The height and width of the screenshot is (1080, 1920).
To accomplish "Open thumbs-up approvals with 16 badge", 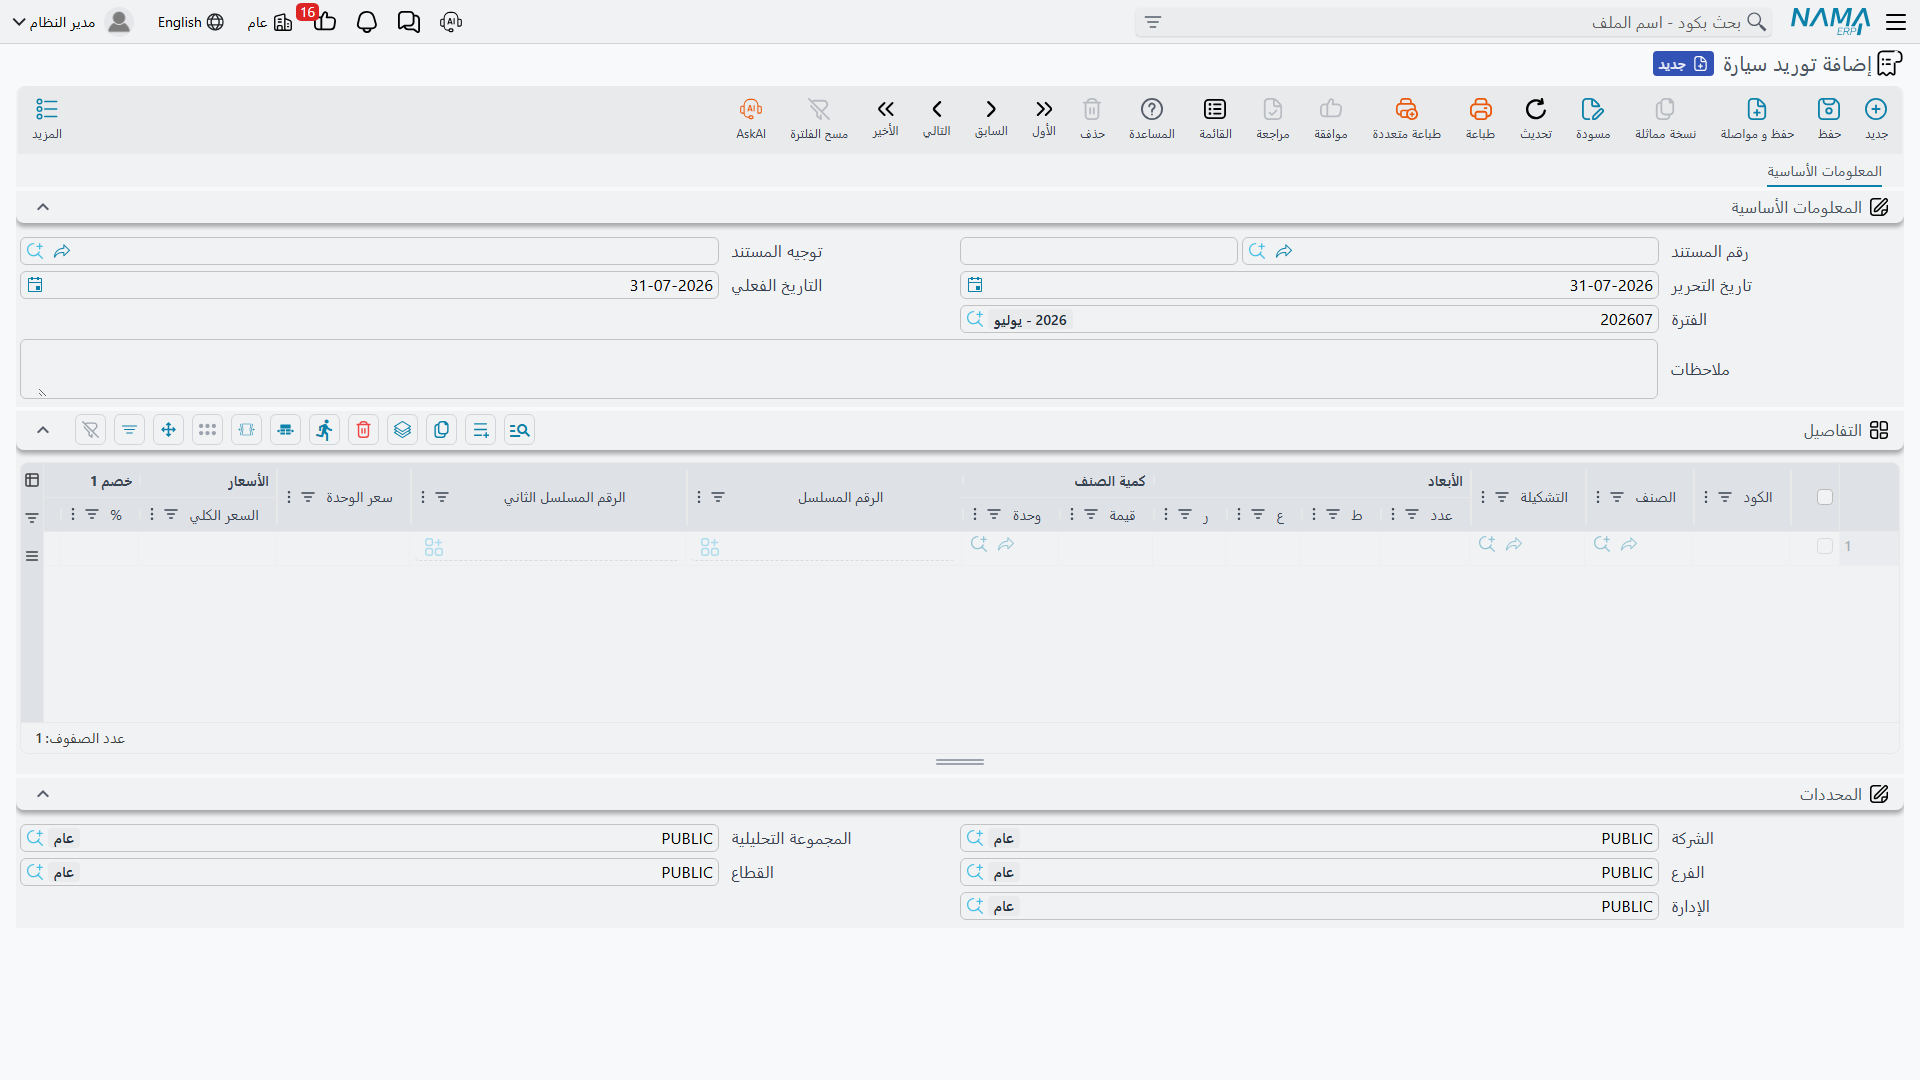I will pos(324,20).
